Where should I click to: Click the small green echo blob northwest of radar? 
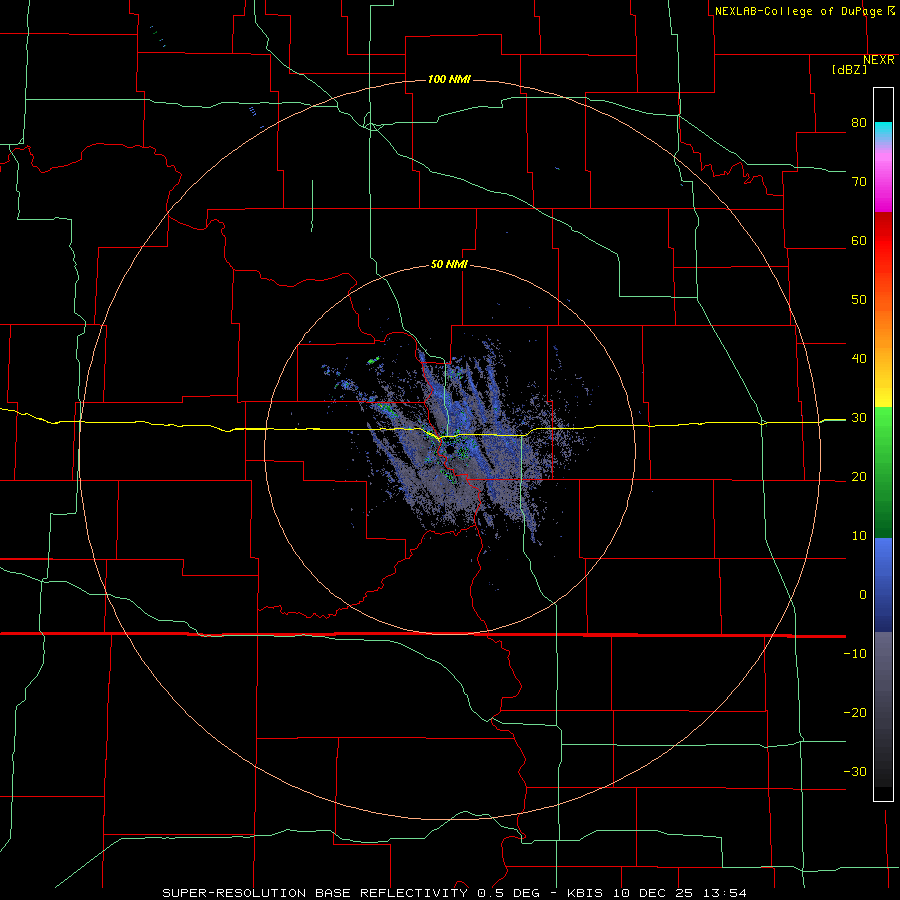coord(374,361)
